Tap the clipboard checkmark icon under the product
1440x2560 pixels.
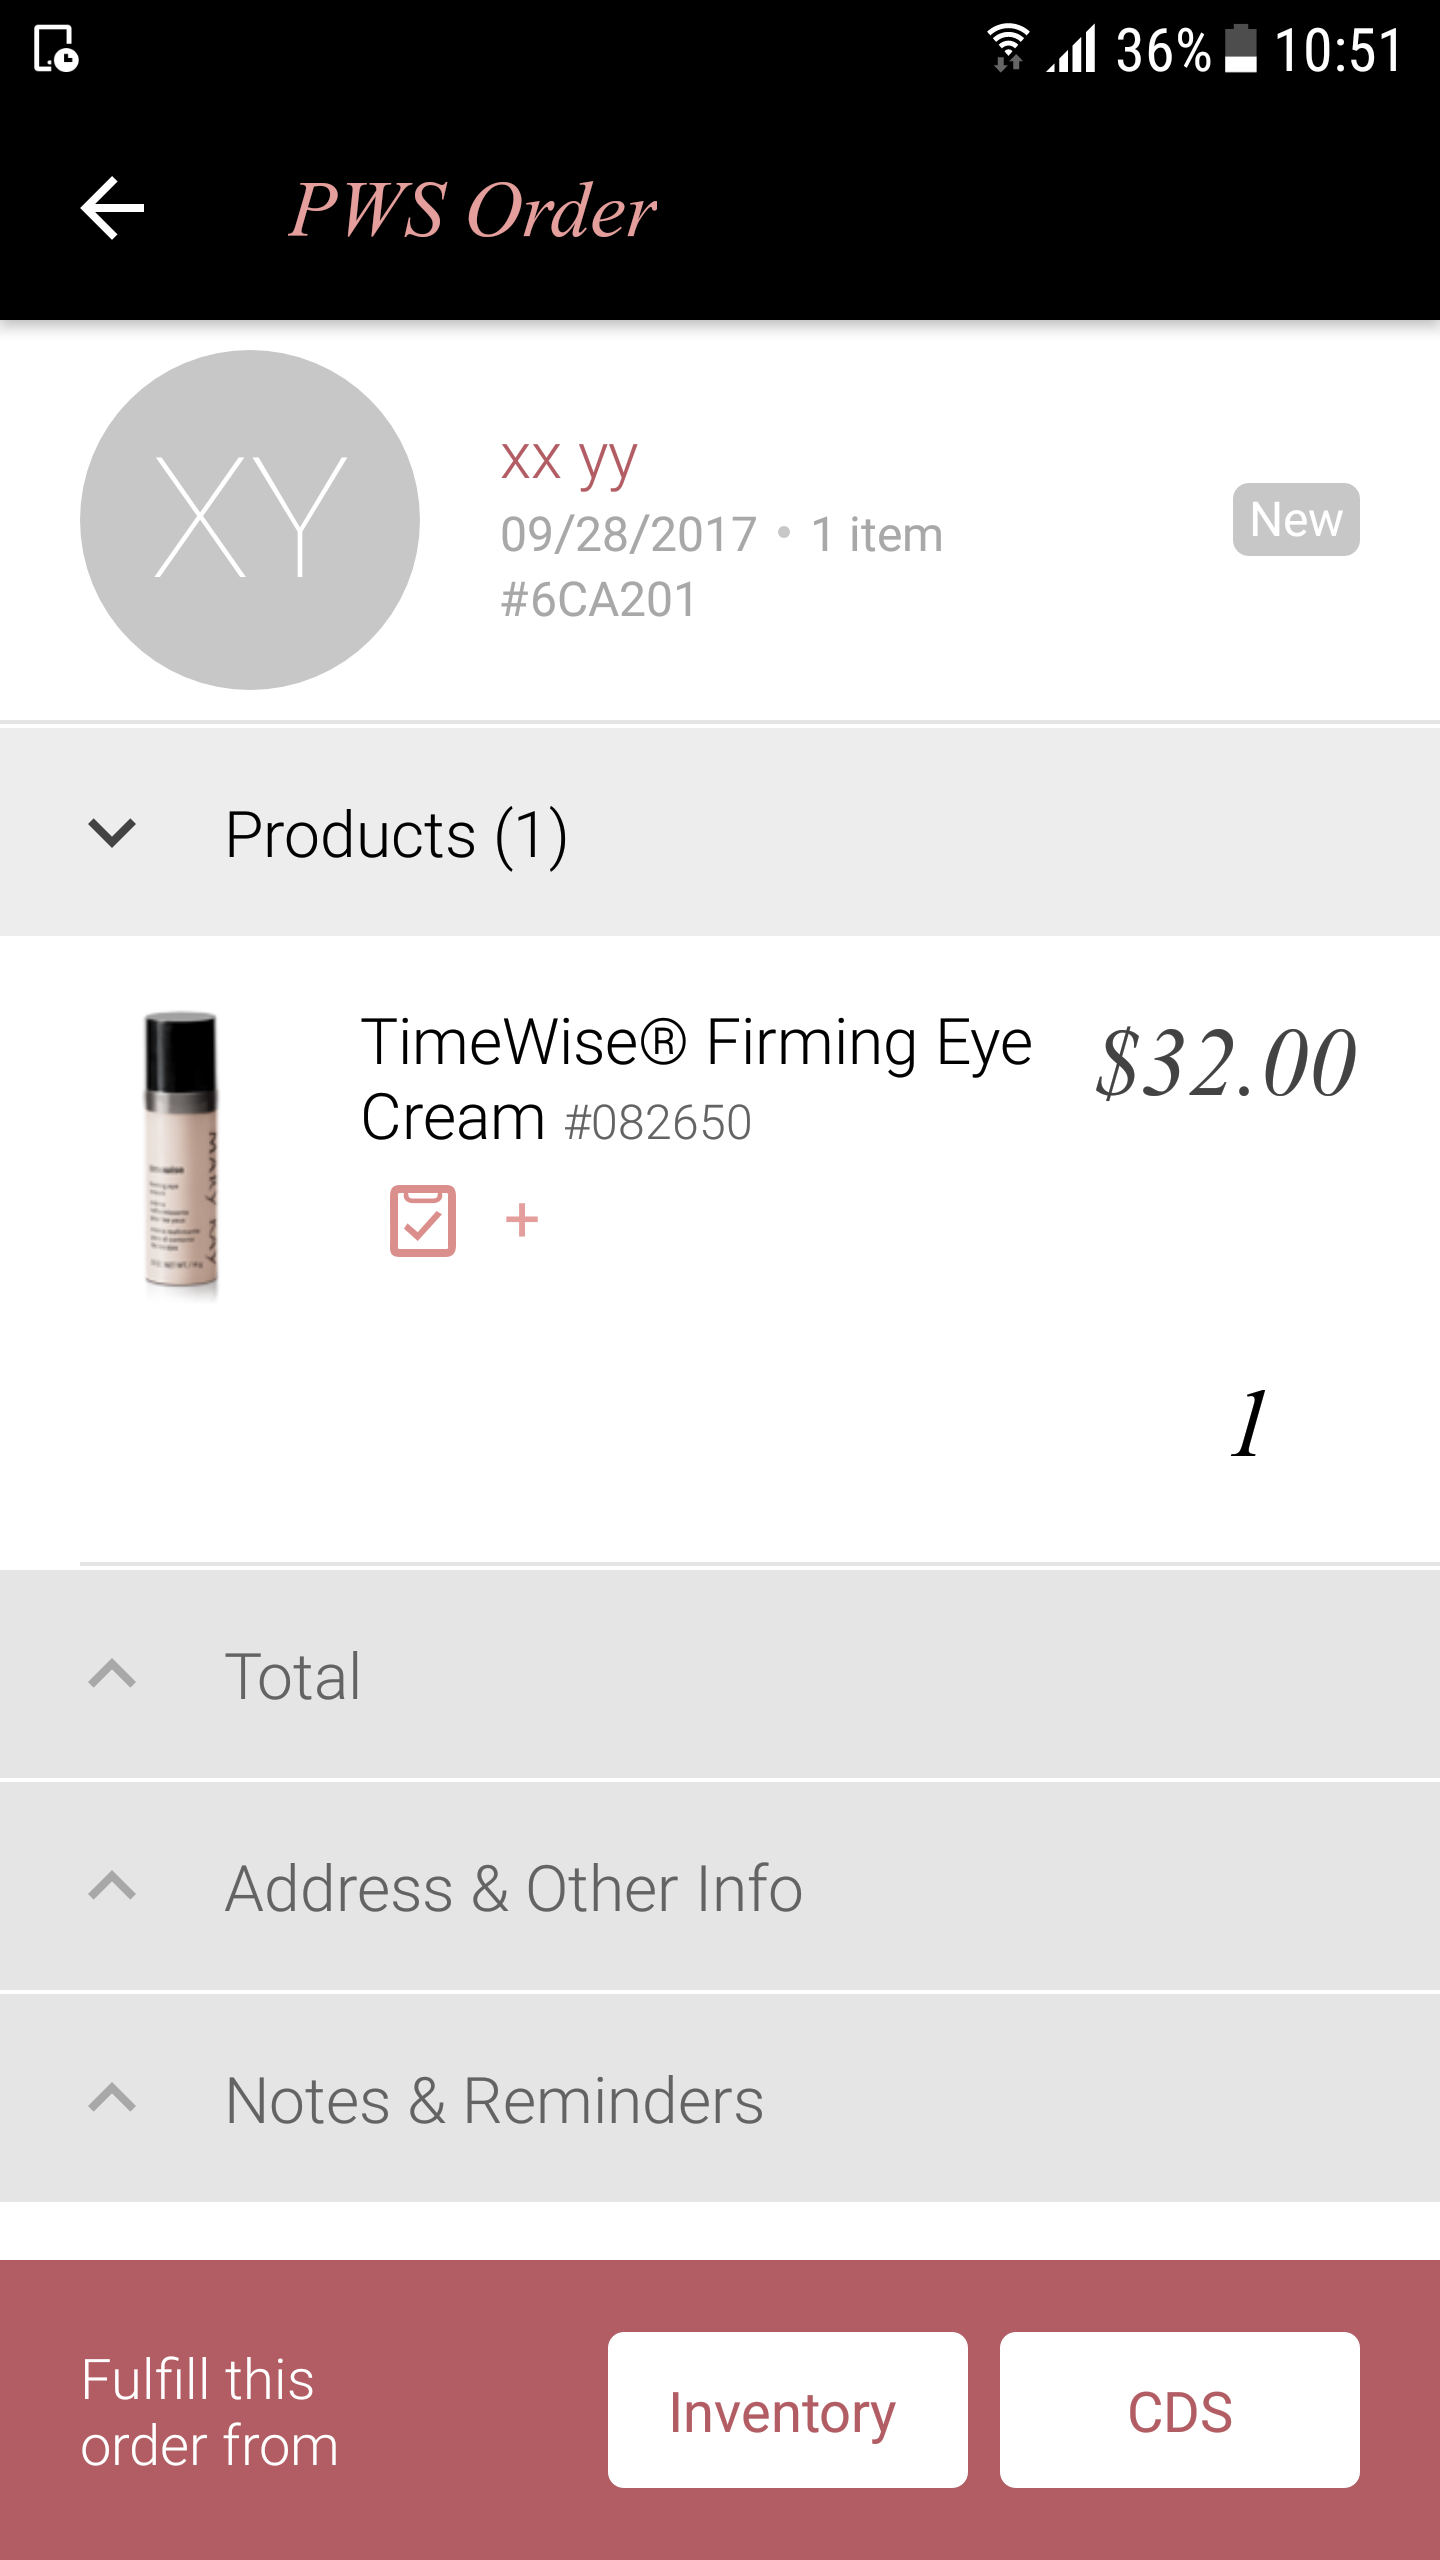422,1220
